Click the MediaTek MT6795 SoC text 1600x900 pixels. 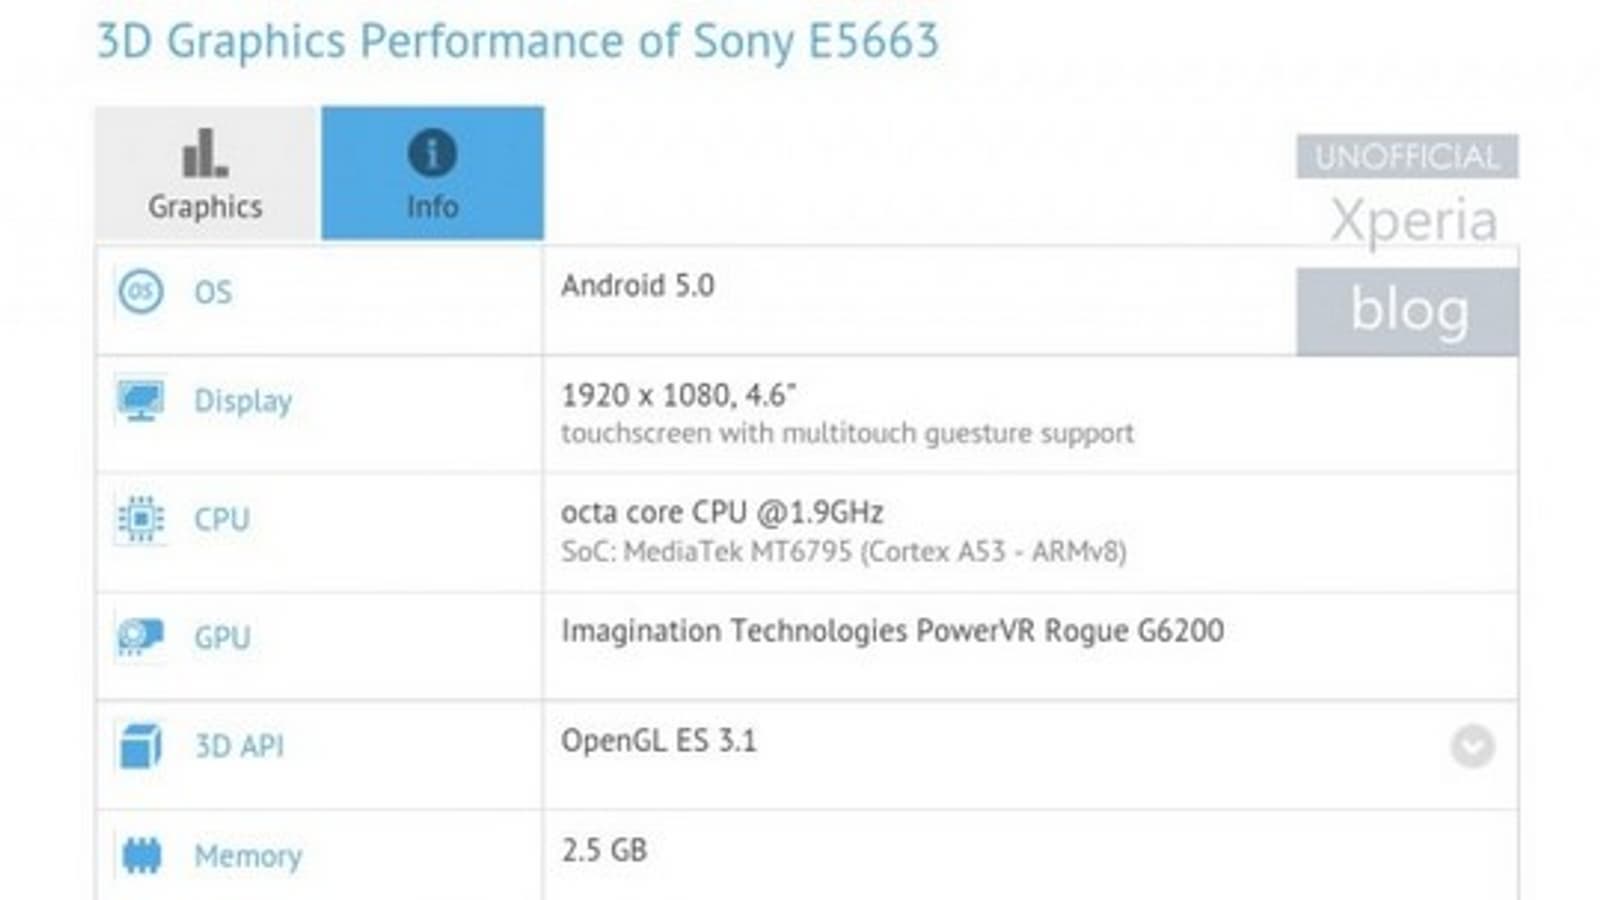click(x=843, y=552)
